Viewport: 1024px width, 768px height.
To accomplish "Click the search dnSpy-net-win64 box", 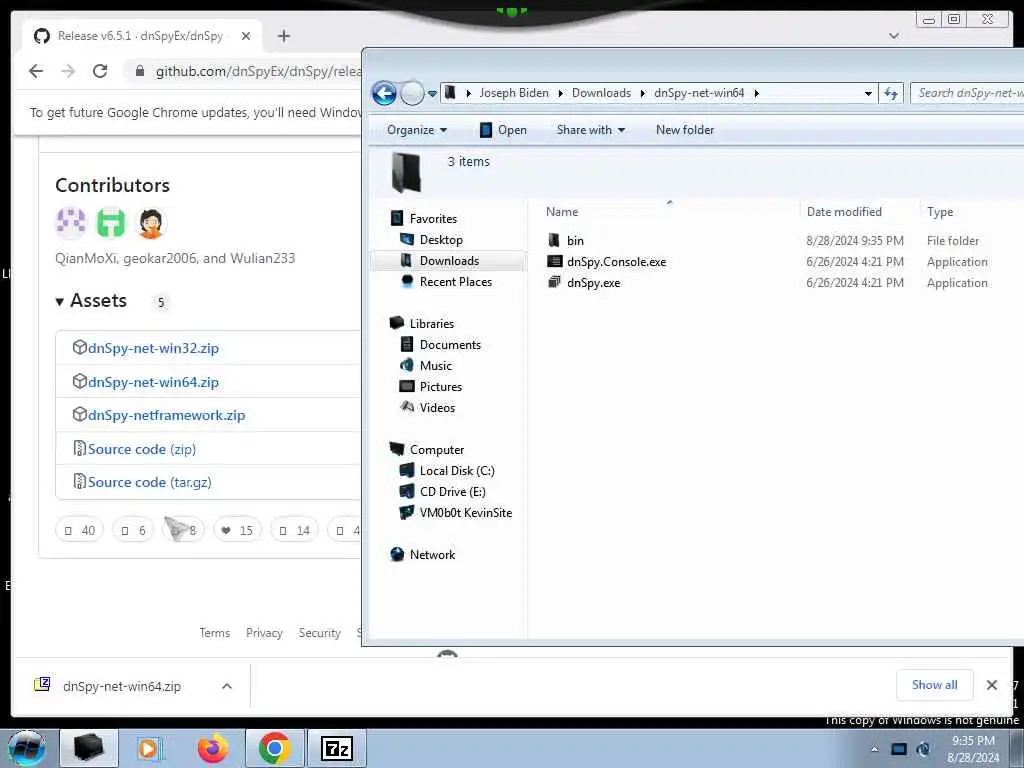I will point(968,93).
